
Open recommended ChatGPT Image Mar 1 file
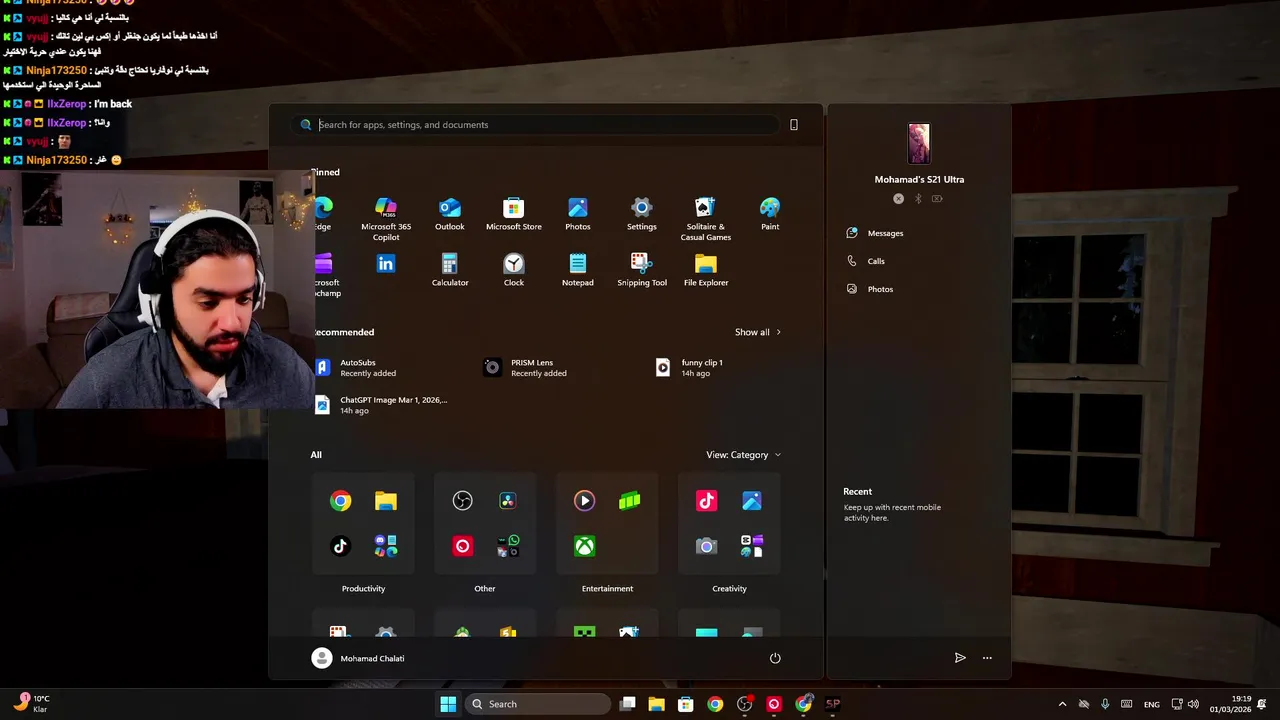click(381, 405)
